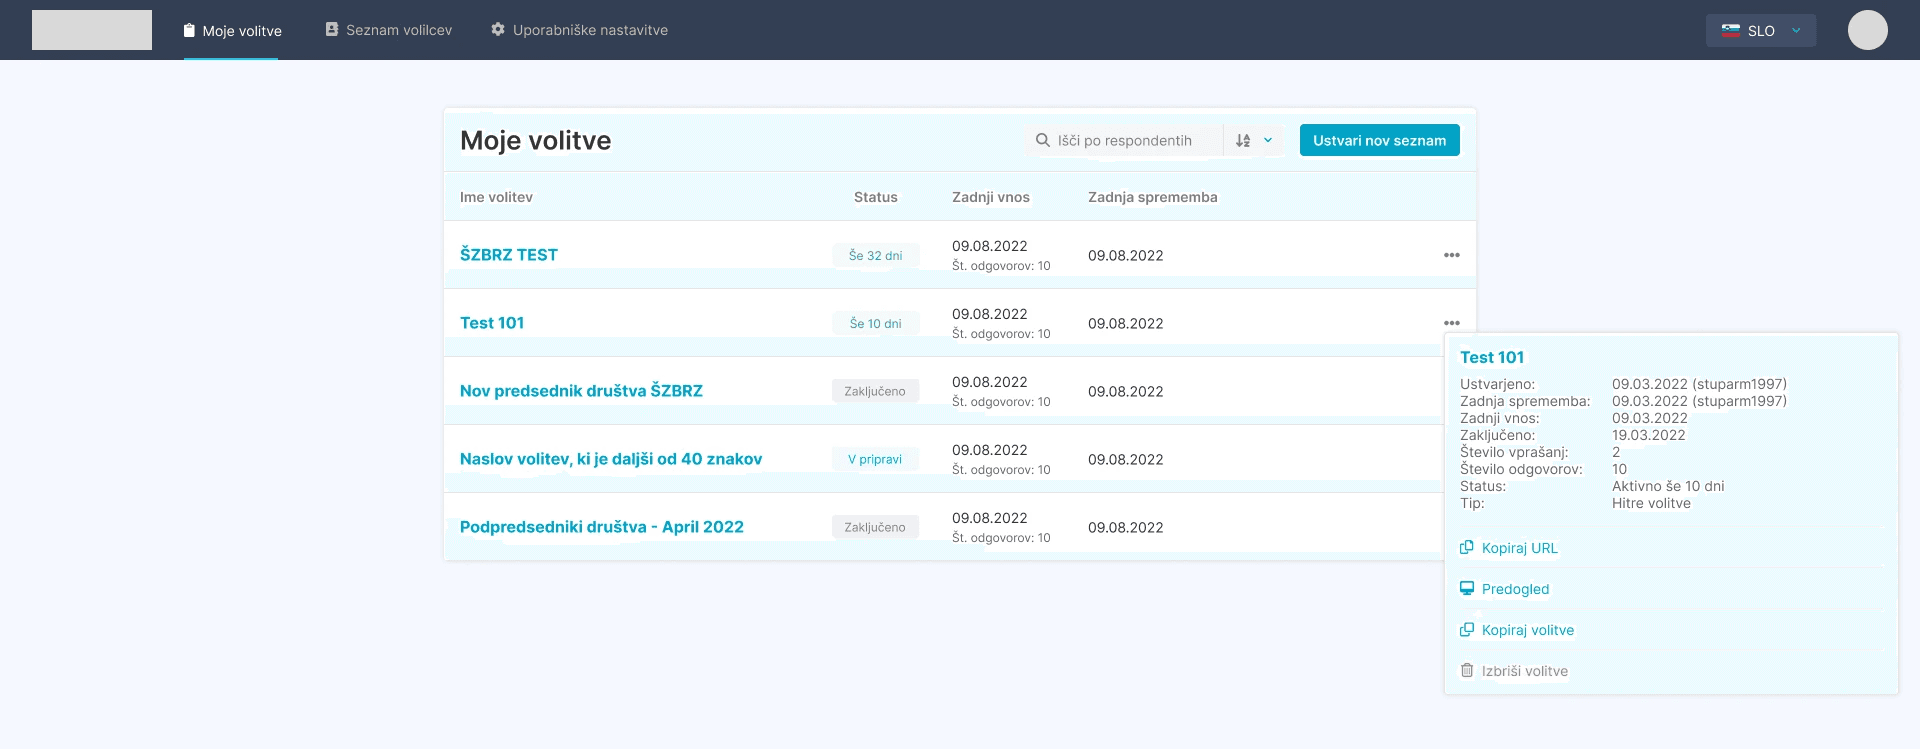Focus the Išči po respondentih search field
This screenshot has width=1920, height=749.
1126,140
